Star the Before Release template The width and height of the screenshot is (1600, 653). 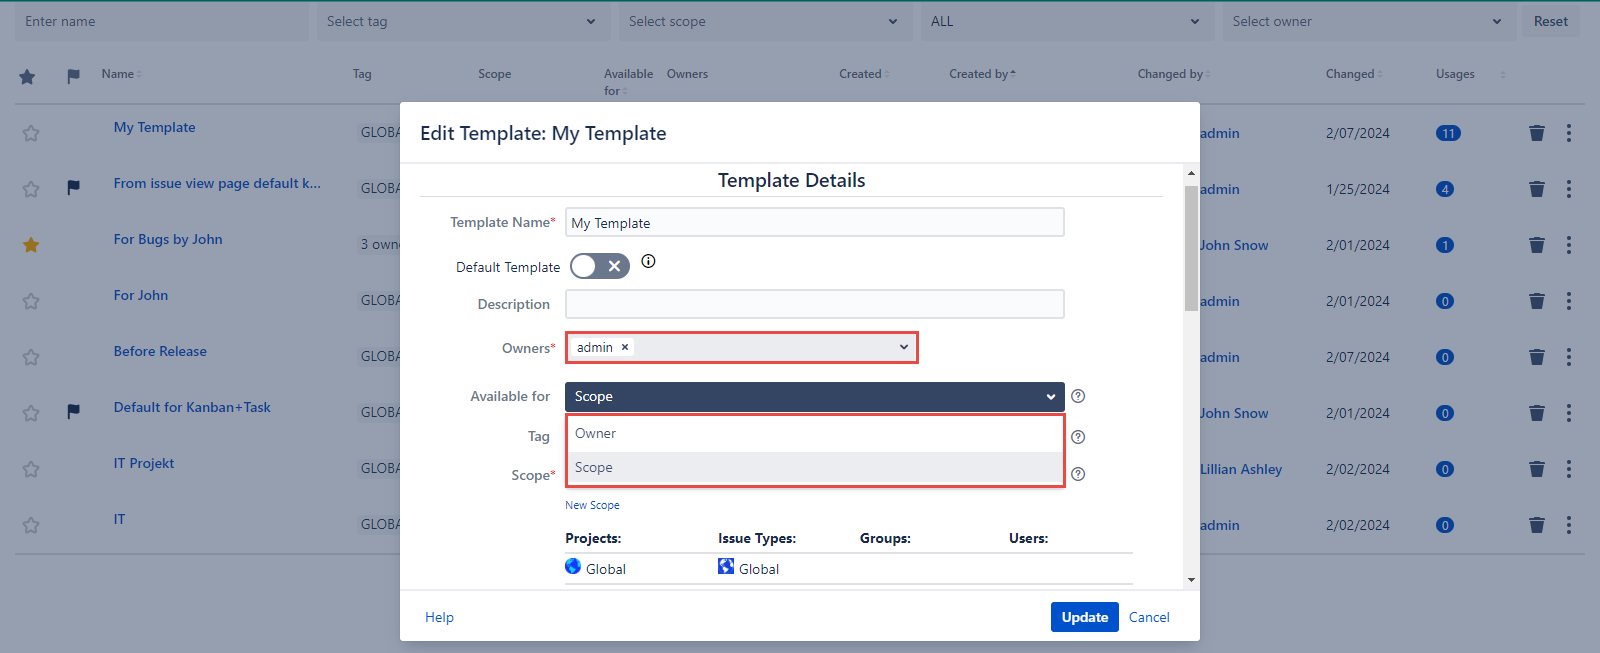[x=31, y=357]
